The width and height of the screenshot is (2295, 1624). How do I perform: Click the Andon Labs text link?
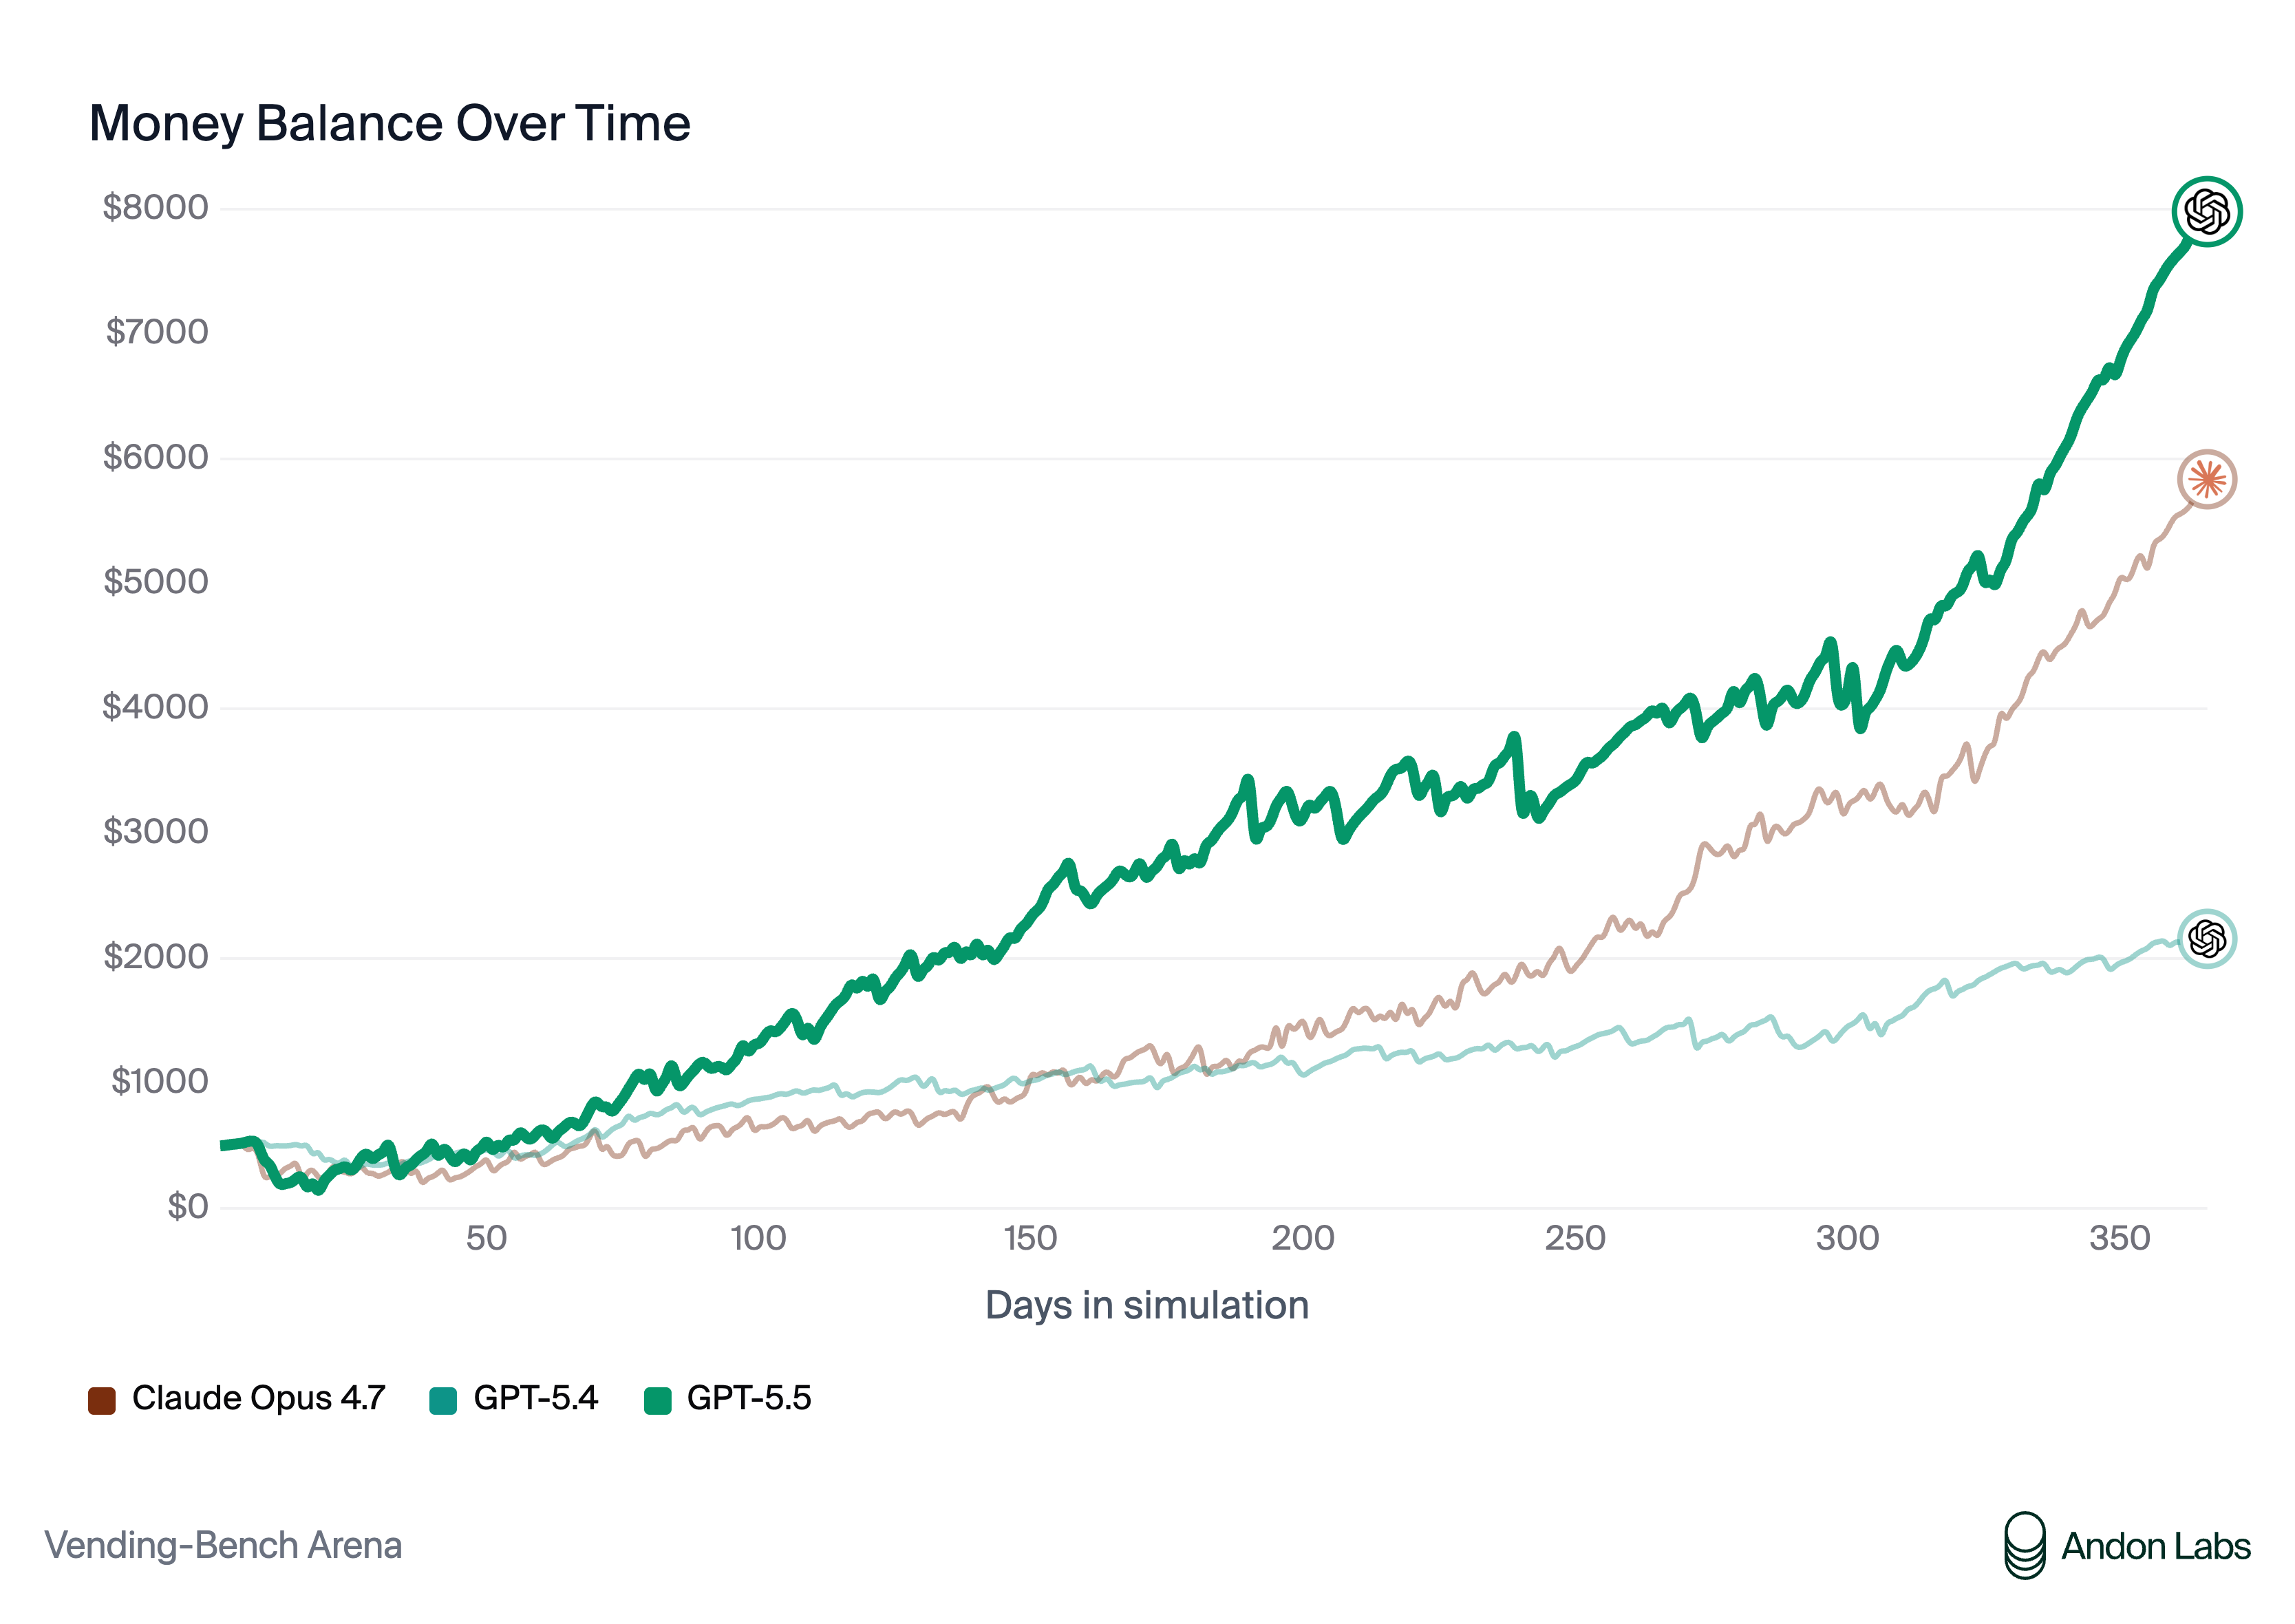click(2155, 1546)
